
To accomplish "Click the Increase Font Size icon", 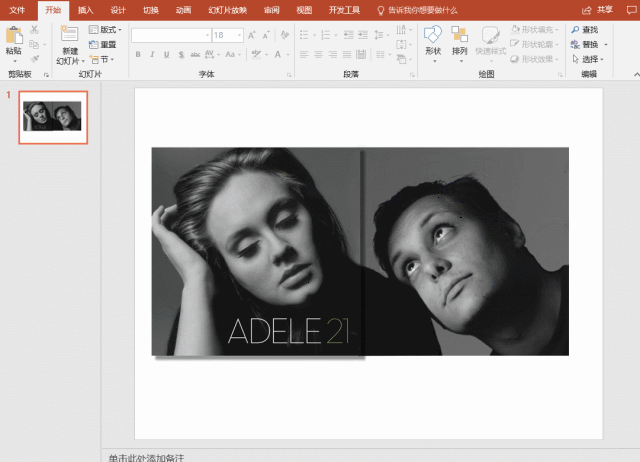I will (x=250, y=35).
